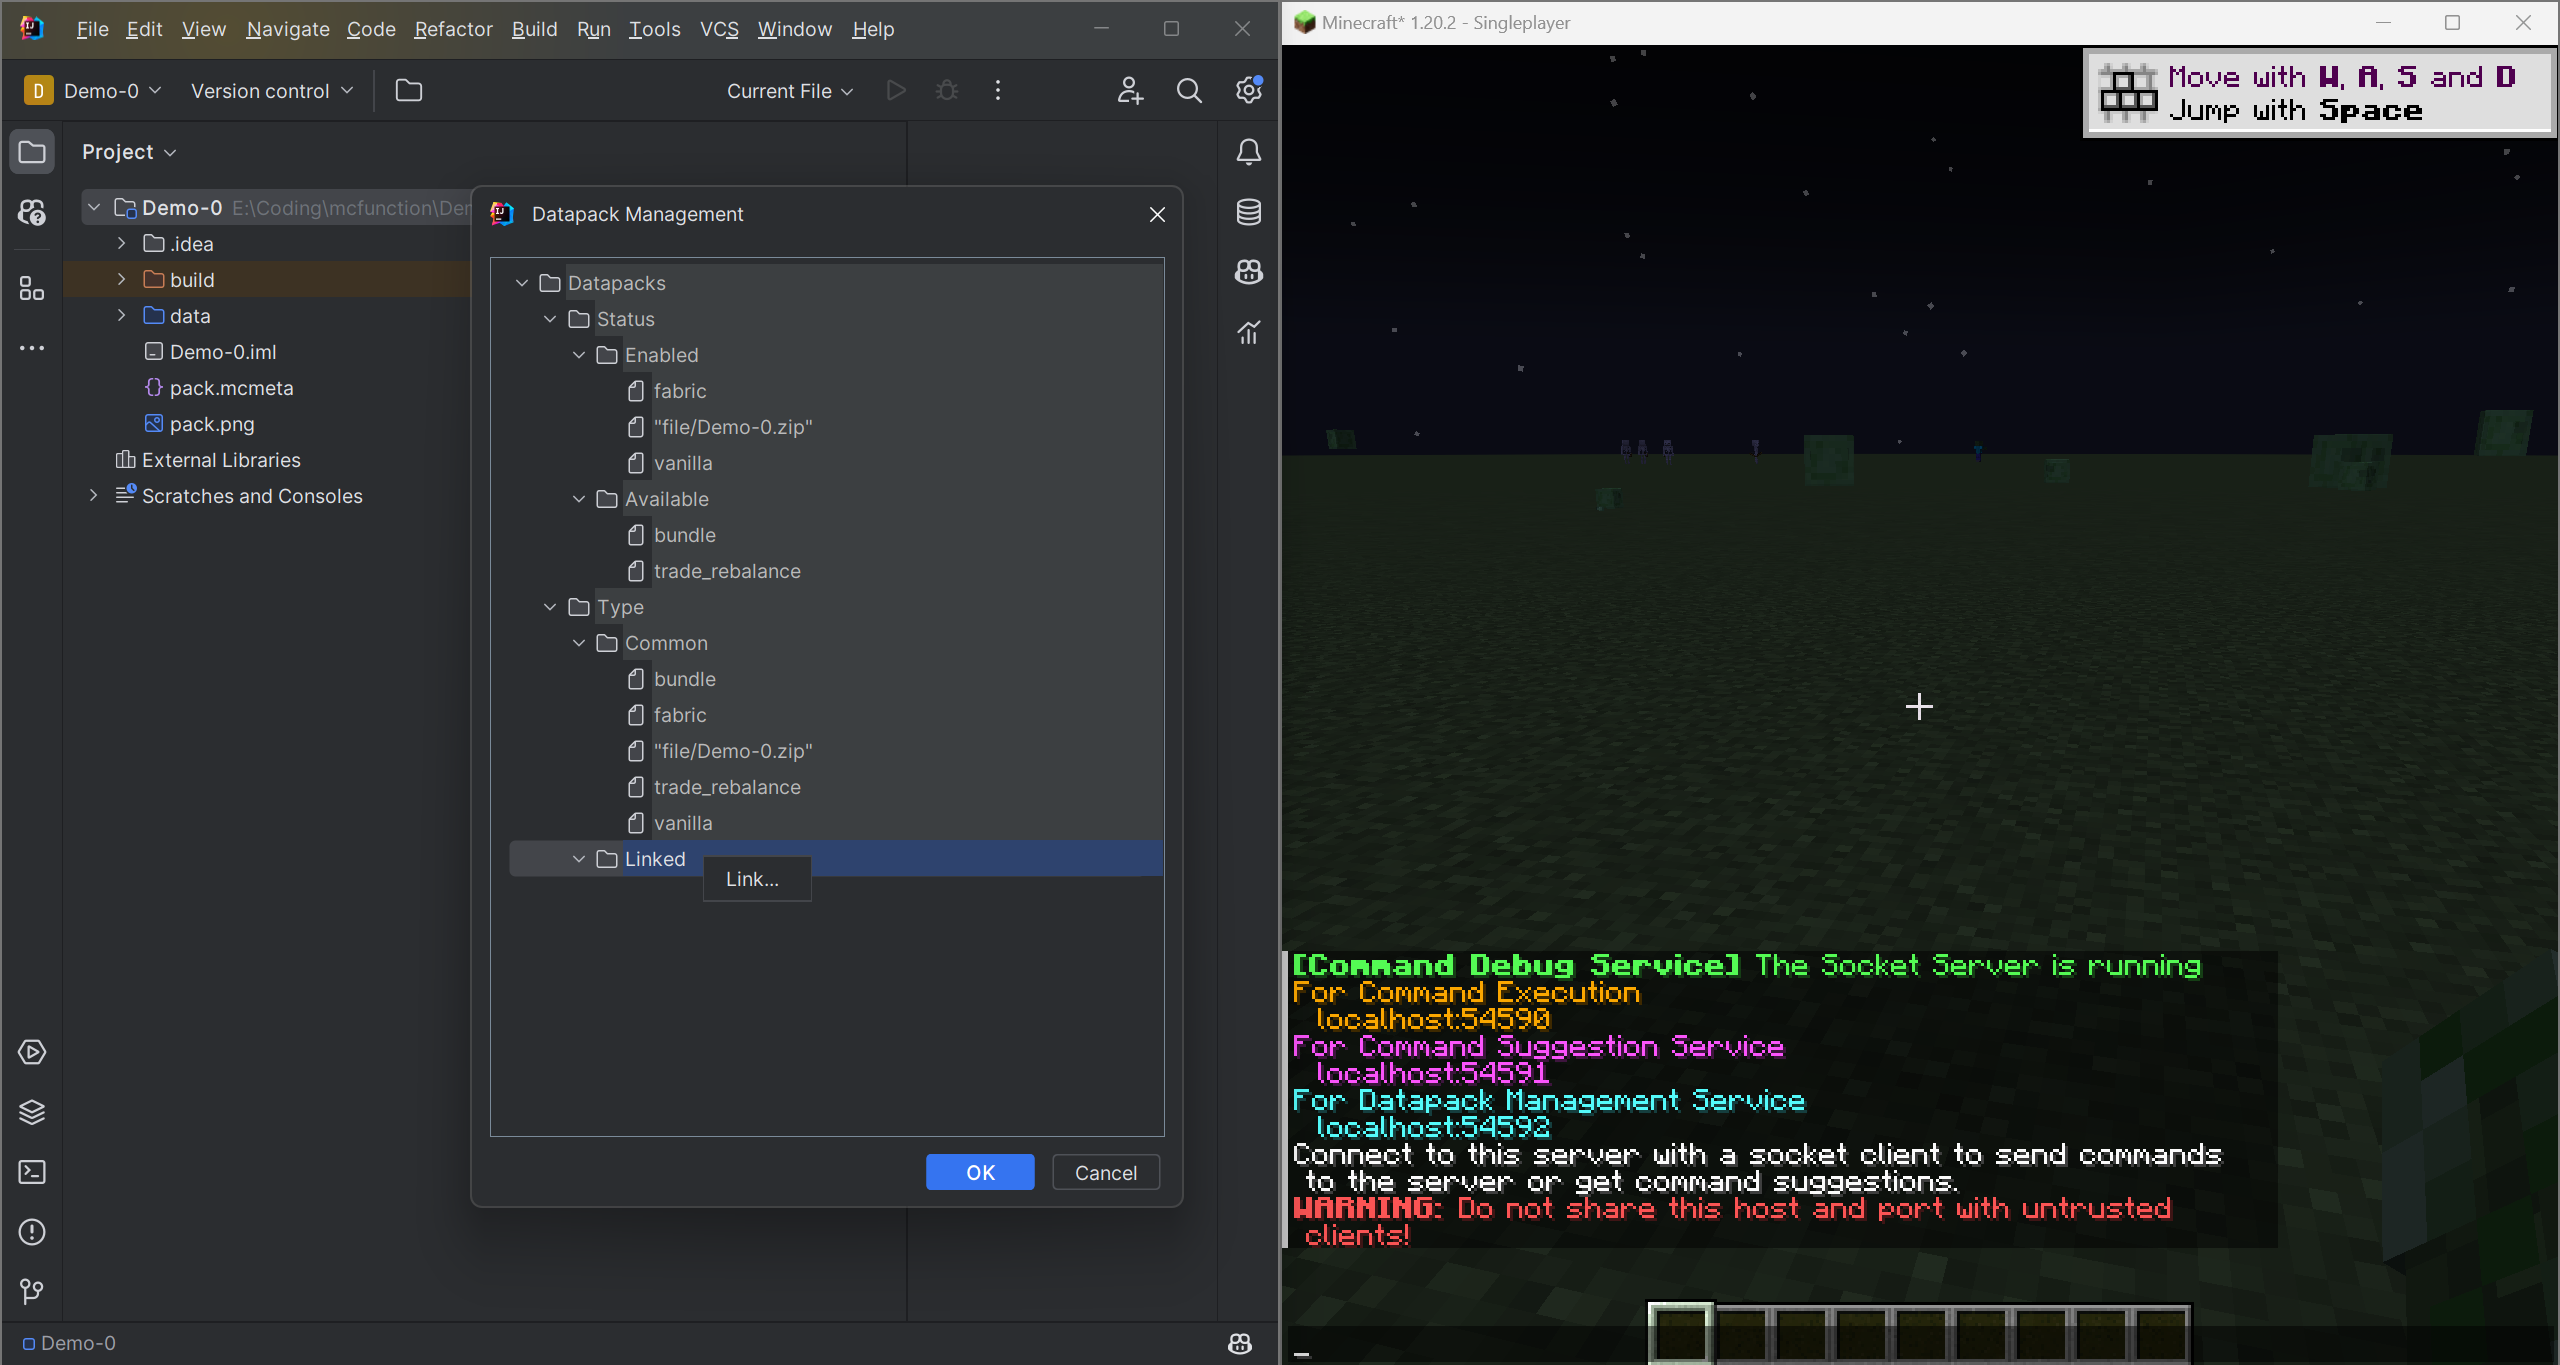The image size is (2560, 1365).
Task: Expand the build folder in Project tree
Action: click(122, 280)
